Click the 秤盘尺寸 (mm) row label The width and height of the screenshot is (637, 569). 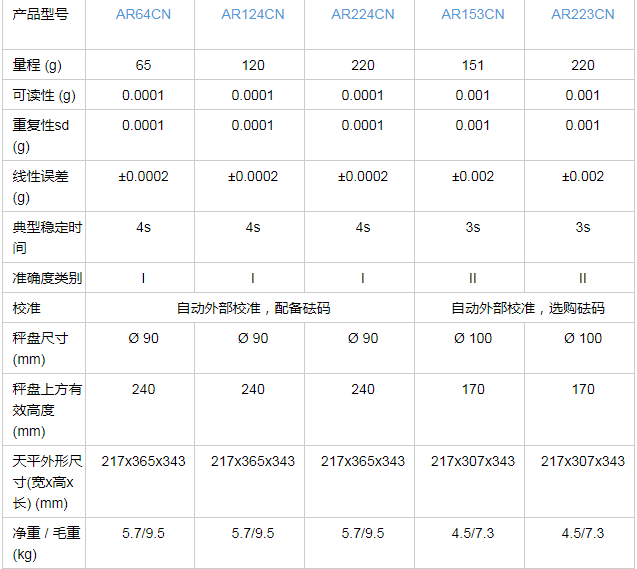41,348
